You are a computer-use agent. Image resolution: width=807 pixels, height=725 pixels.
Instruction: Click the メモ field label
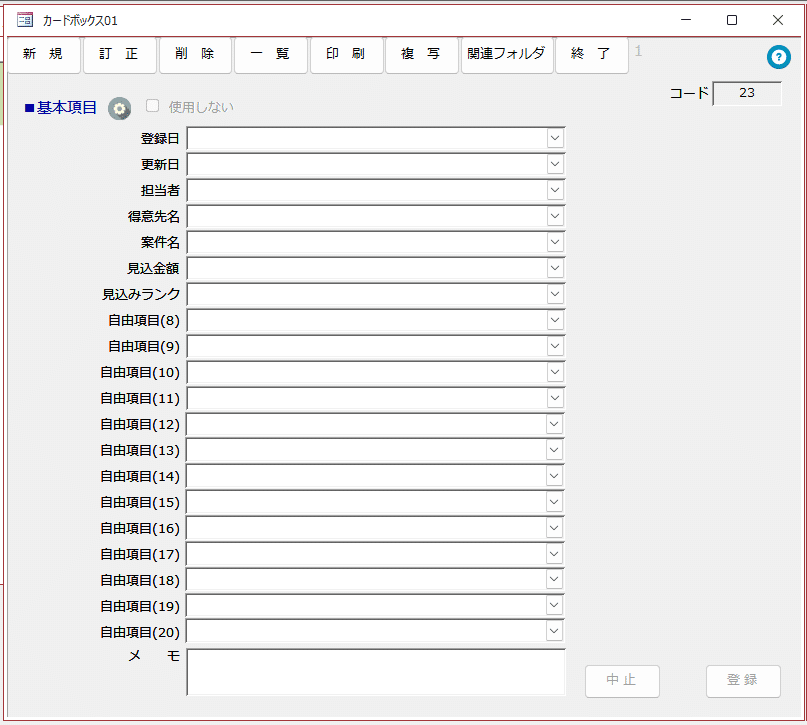pos(154,656)
